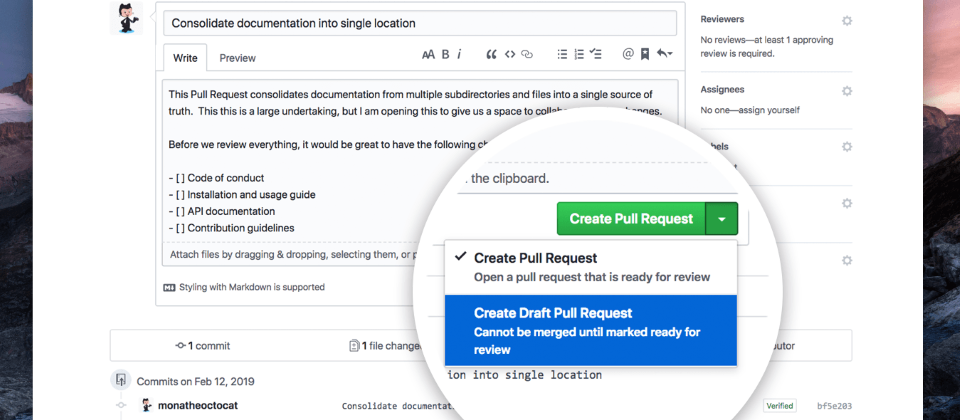The height and width of the screenshot is (420, 960).
Task: Click the Assignees sidebar heading
Action: [x=722, y=89]
